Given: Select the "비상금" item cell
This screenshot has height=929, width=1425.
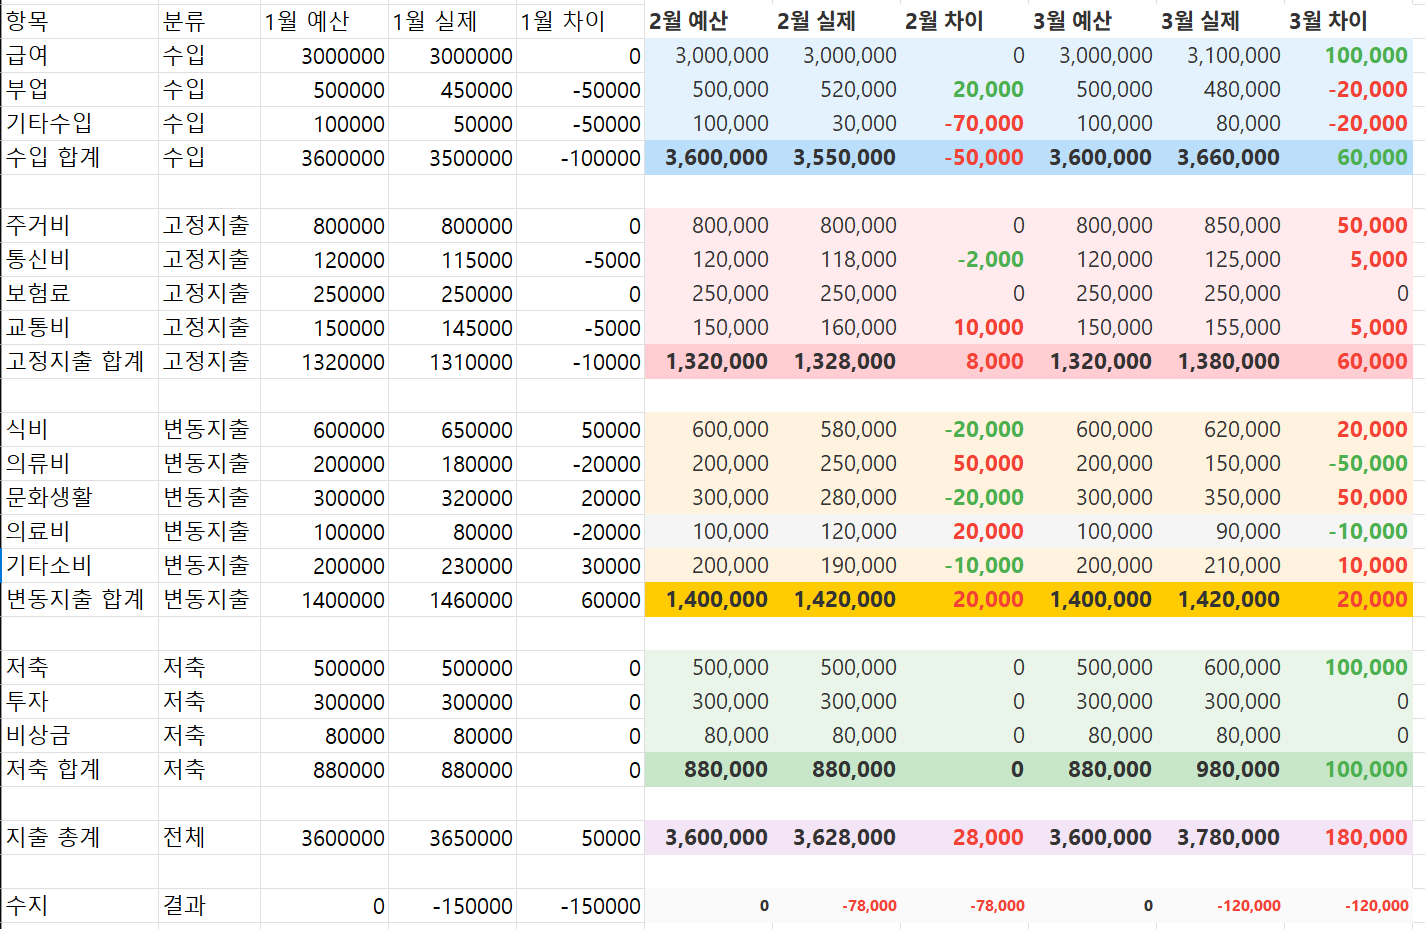Looking at the screenshot, I should pos(80,736).
